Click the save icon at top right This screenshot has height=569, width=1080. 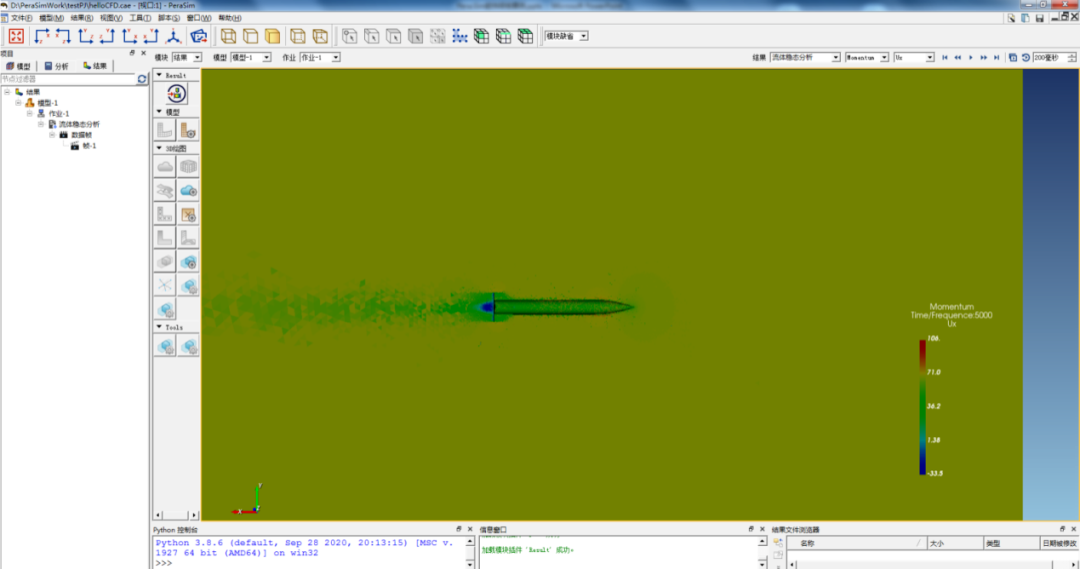click(x=1040, y=18)
